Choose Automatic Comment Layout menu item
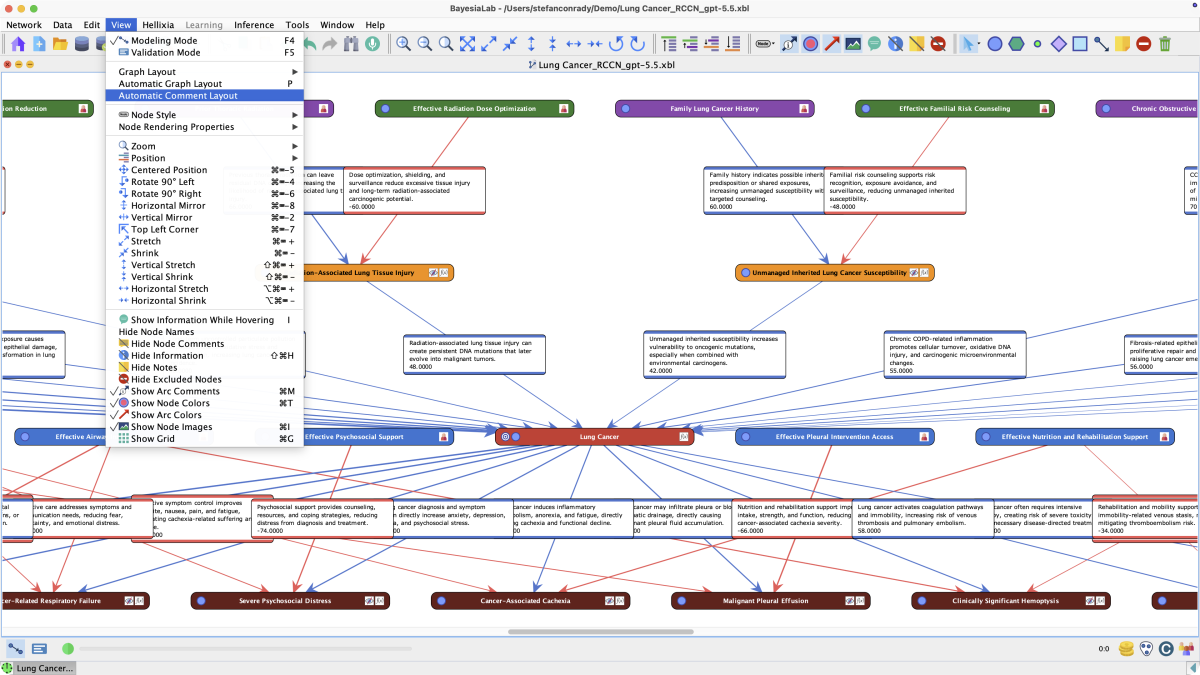The height and width of the screenshot is (675, 1200). [x=203, y=96]
